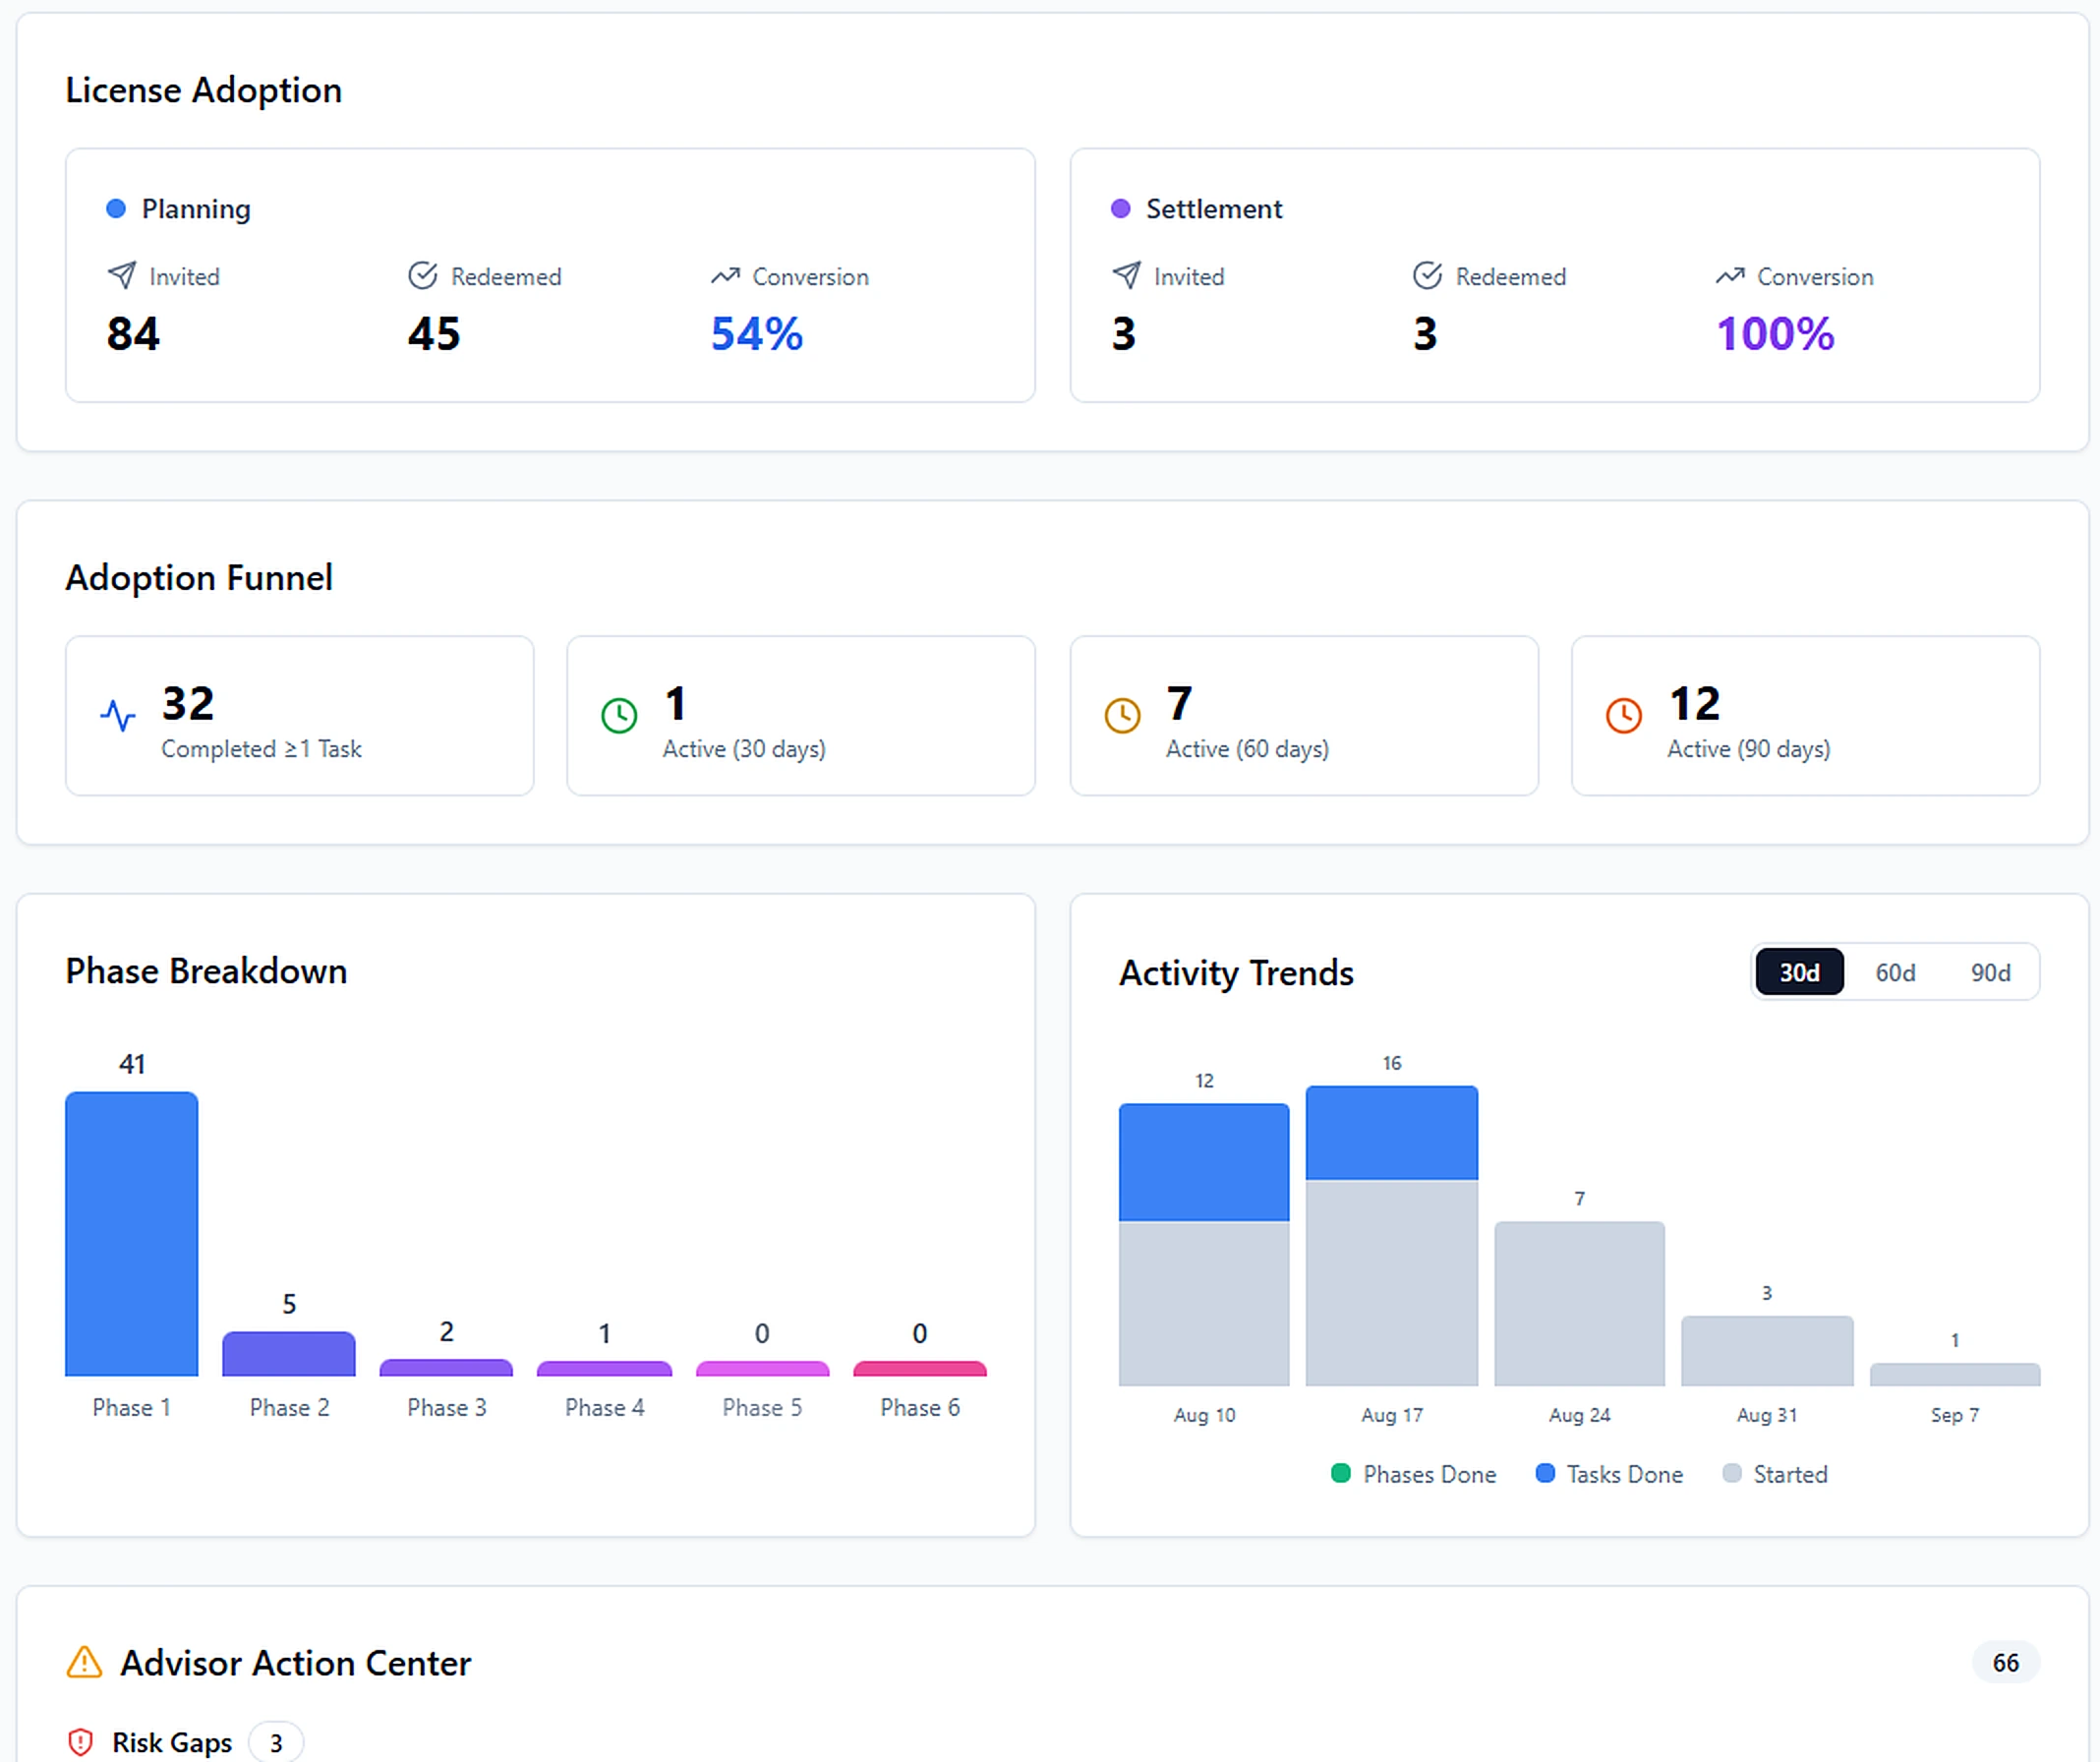Click the Adoption Funnel heading

pos(199,577)
